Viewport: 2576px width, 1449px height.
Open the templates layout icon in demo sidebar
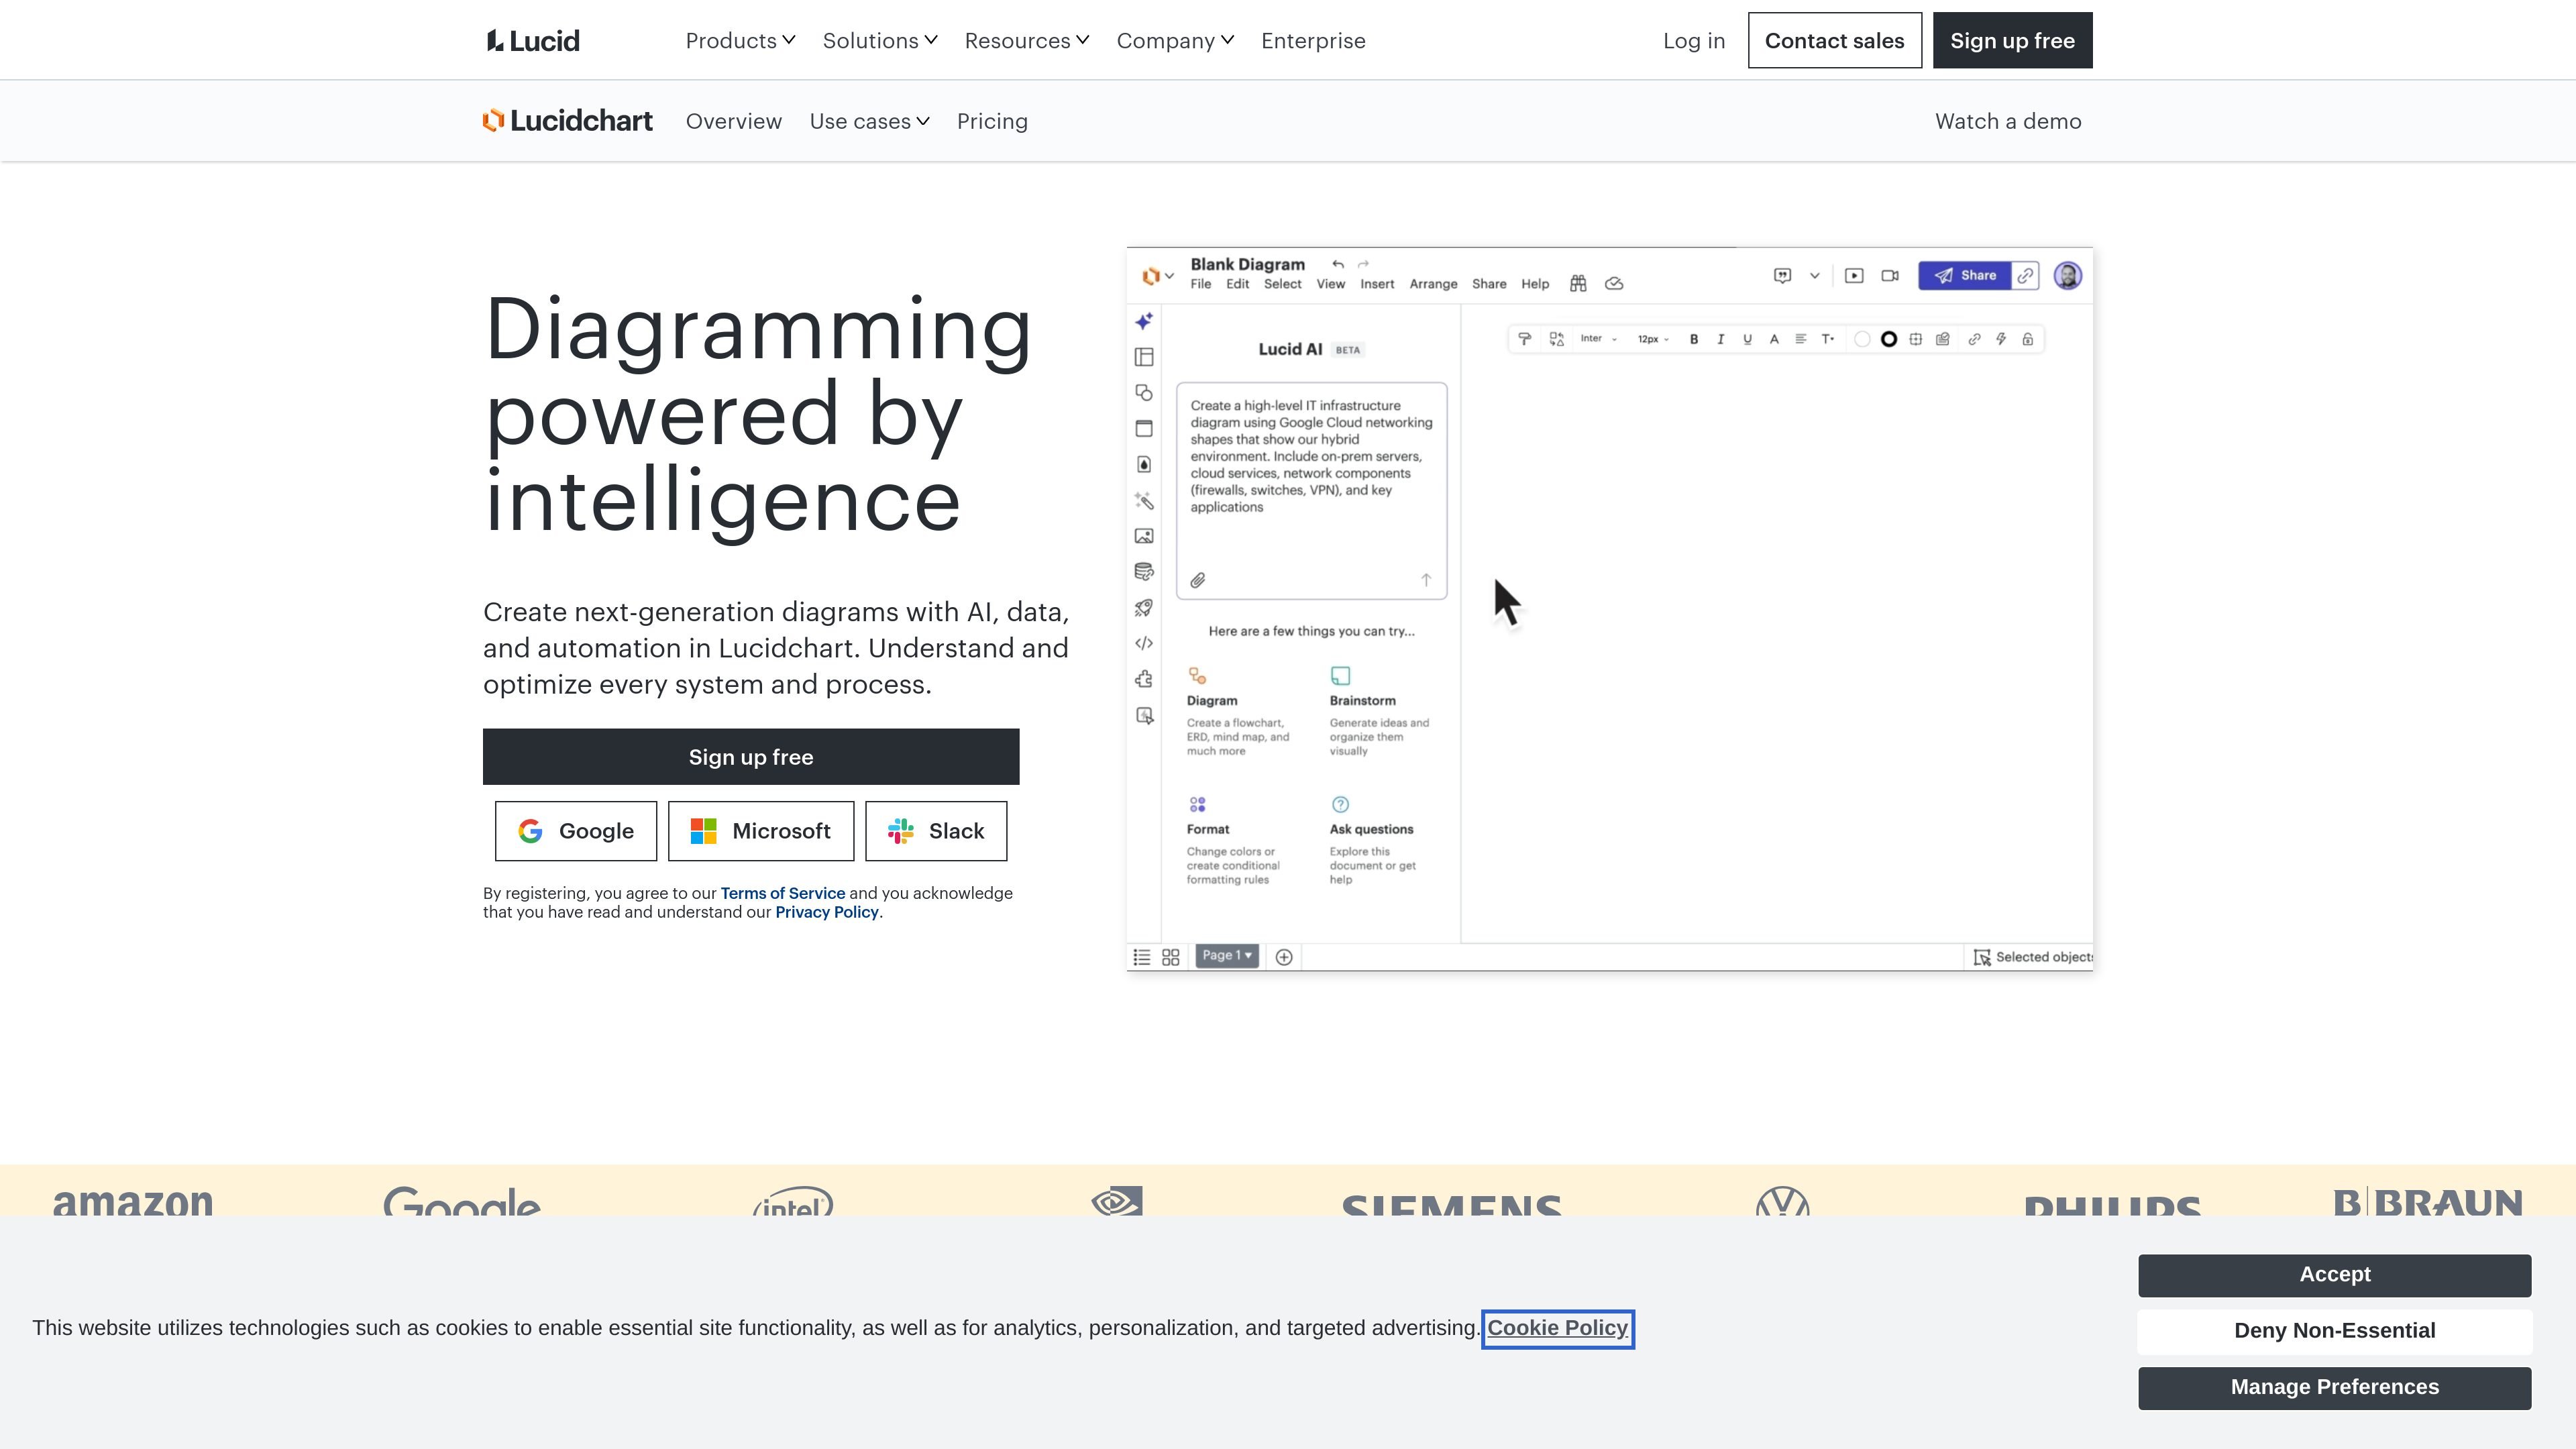coord(1144,357)
